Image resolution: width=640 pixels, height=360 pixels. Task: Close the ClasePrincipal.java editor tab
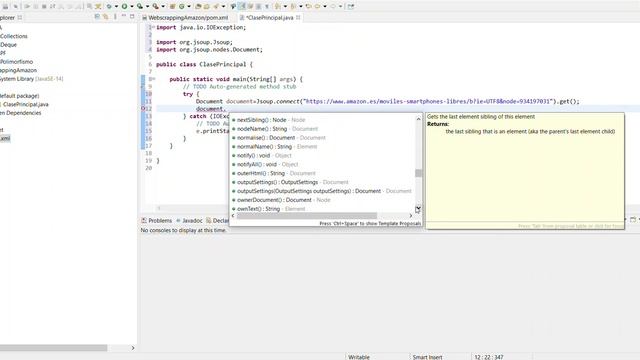click(298, 18)
